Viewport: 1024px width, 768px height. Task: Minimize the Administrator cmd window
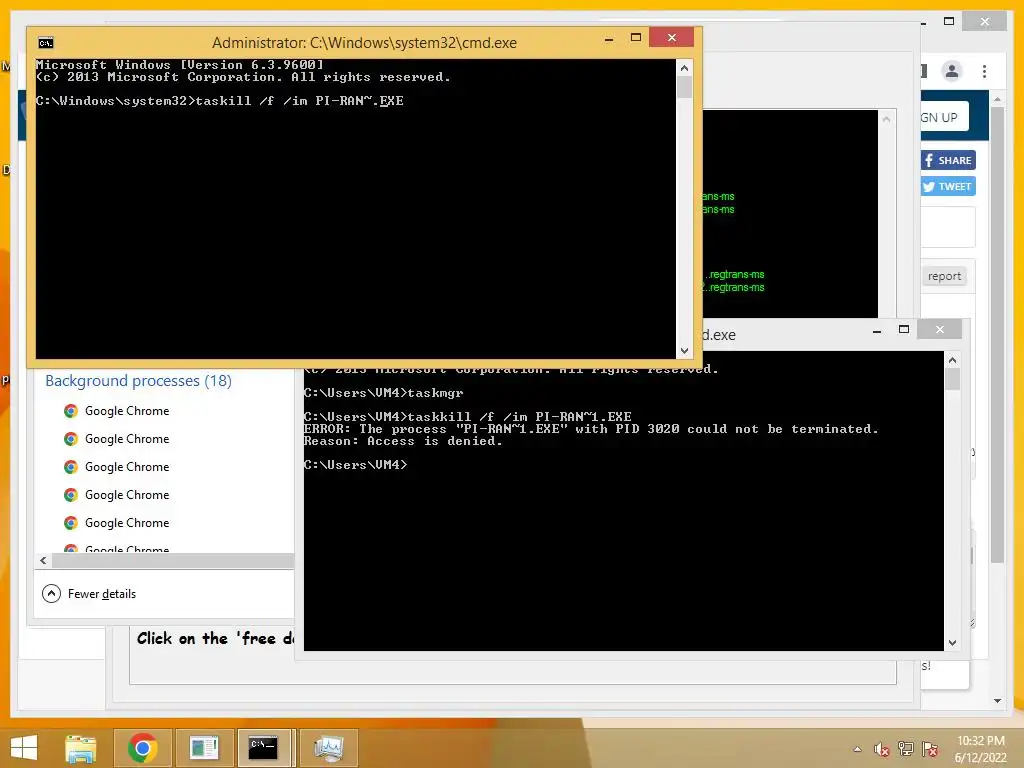coord(609,39)
